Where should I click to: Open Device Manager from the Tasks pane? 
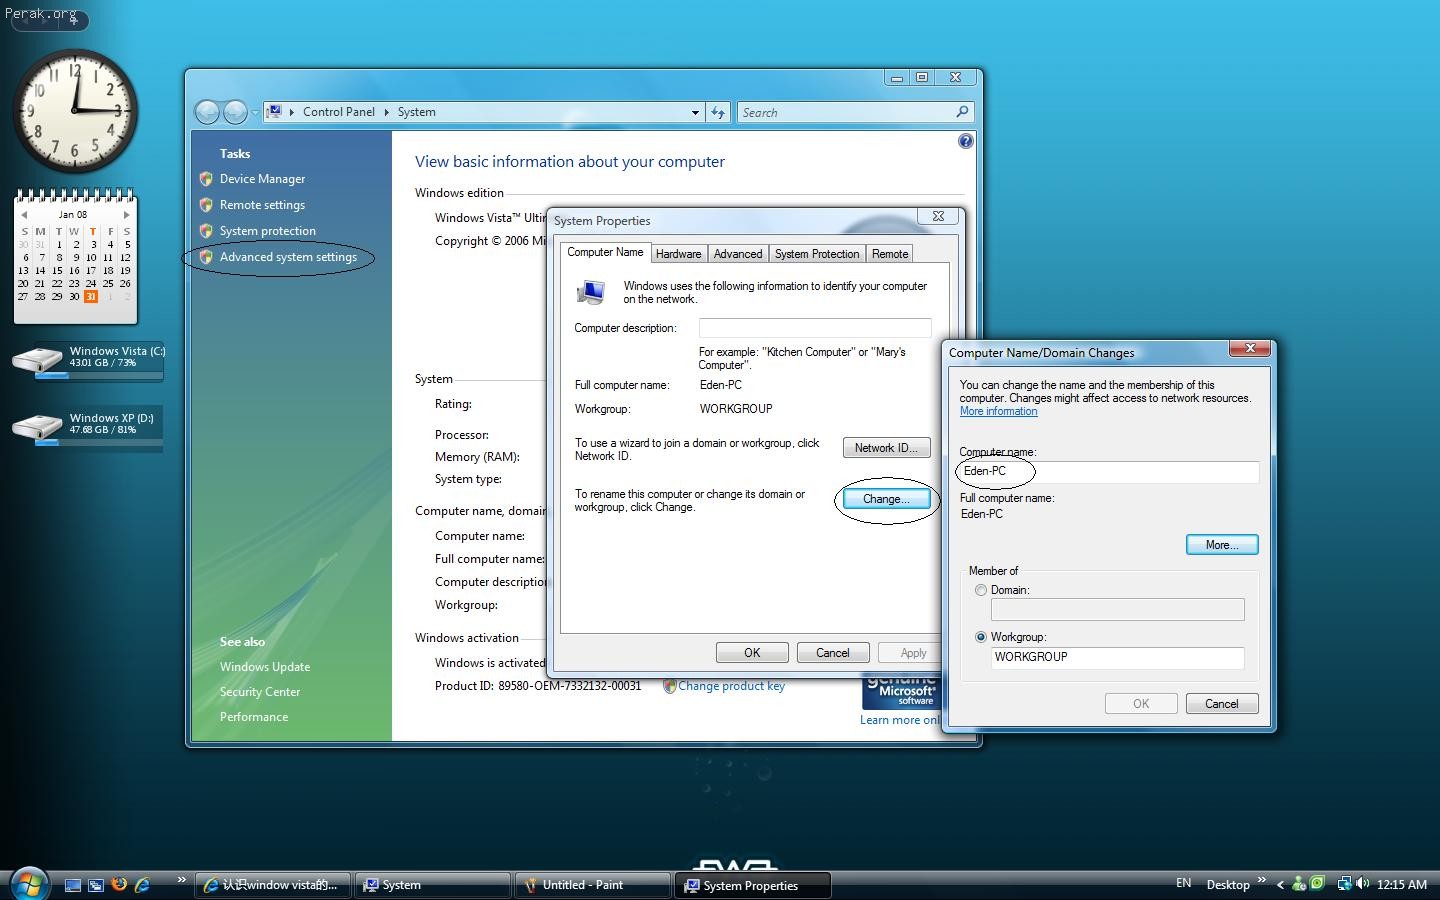click(x=262, y=179)
